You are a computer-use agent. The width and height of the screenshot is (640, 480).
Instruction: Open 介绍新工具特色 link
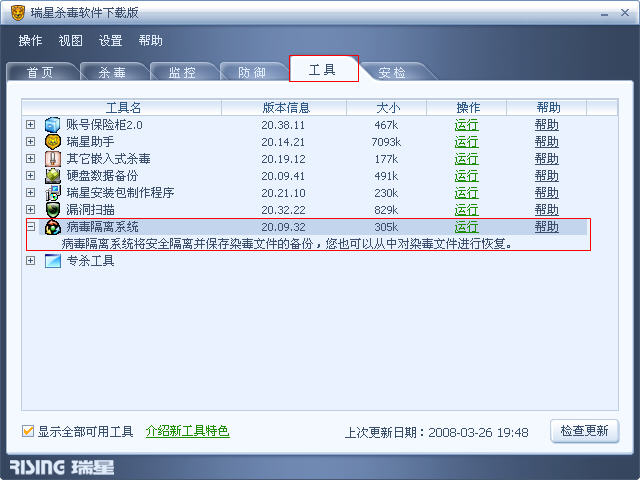[x=188, y=431]
